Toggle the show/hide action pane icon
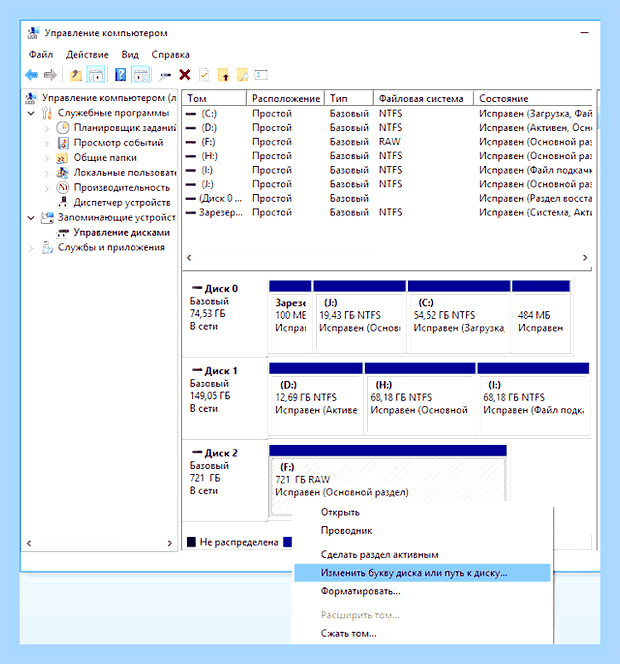620x664 pixels. tap(141, 75)
